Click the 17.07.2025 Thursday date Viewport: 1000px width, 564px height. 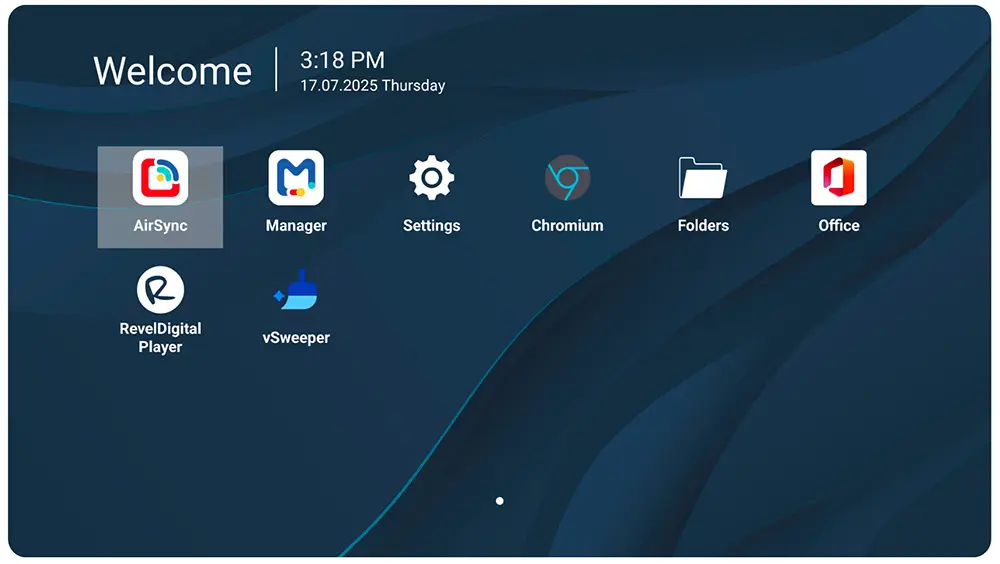point(372,85)
